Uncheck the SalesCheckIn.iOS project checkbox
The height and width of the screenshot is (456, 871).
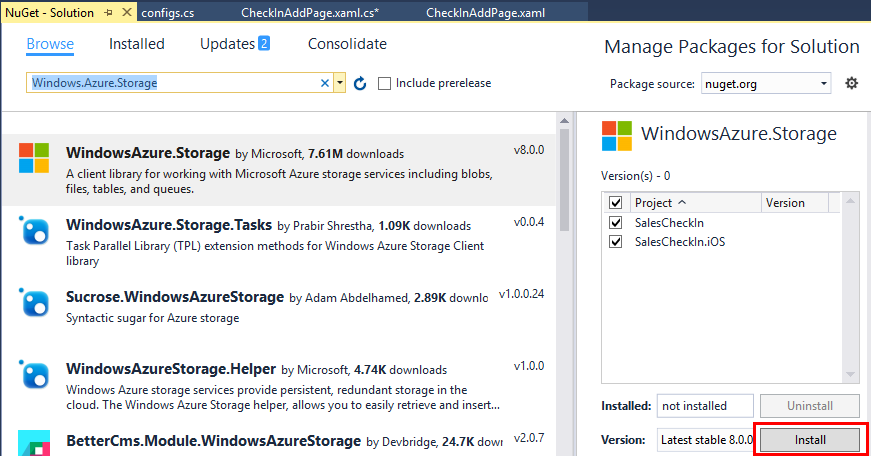pyautogui.click(x=615, y=242)
